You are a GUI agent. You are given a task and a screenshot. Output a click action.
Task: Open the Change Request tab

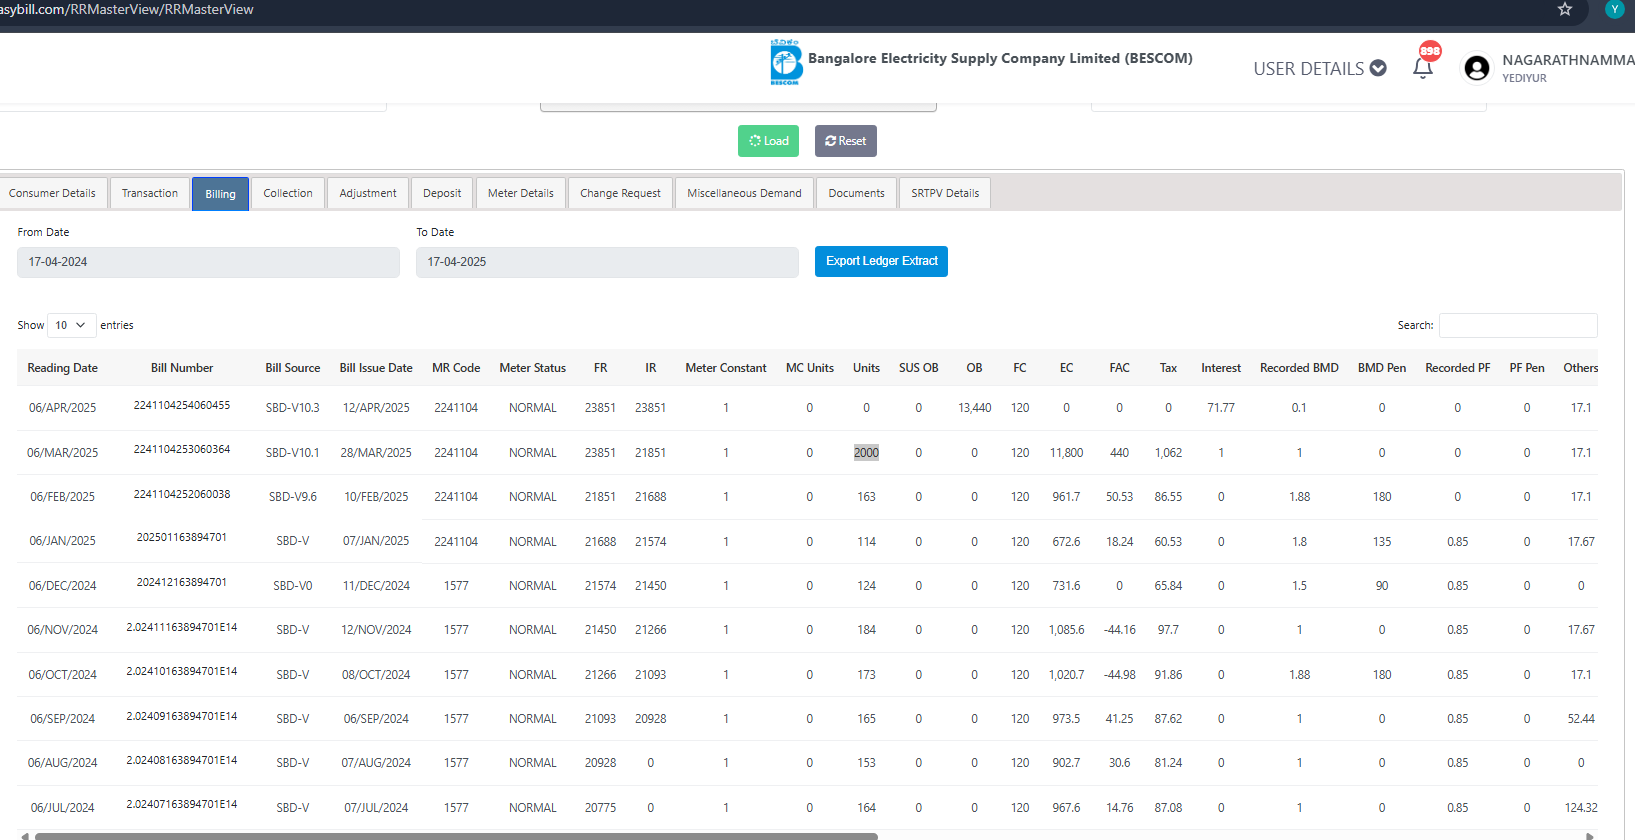point(620,193)
